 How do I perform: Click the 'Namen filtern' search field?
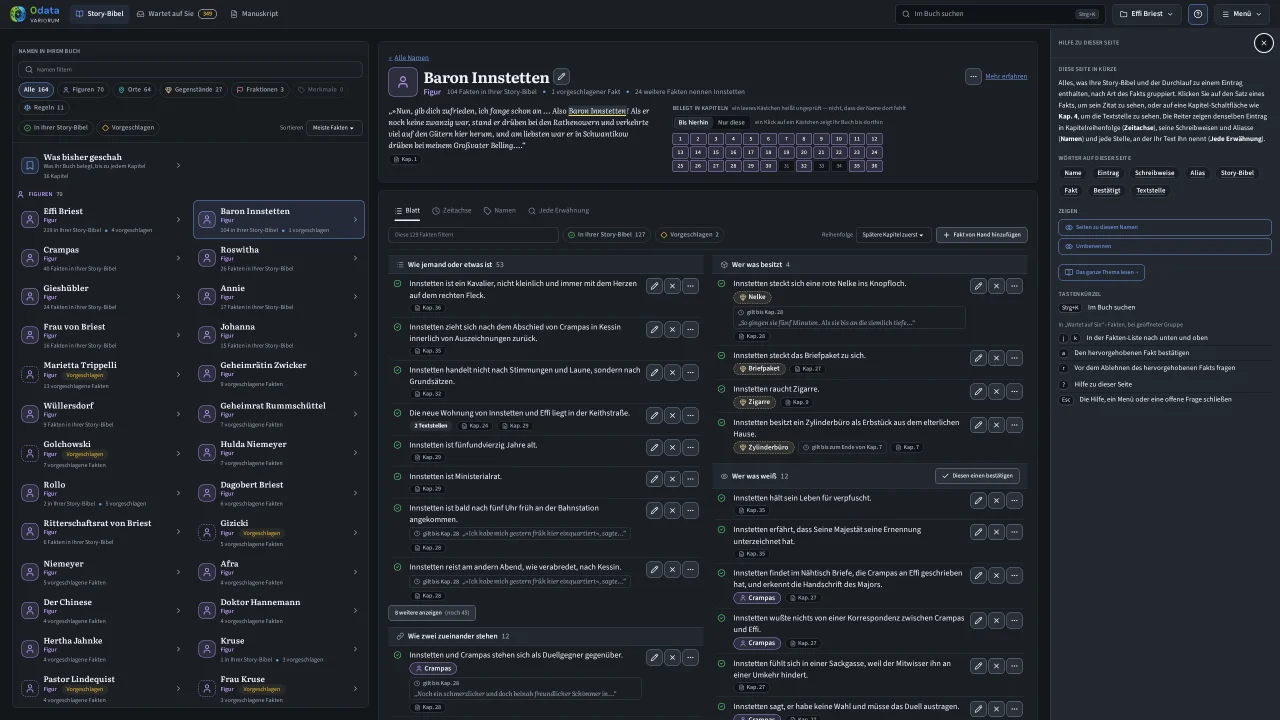click(x=191, y=70)
